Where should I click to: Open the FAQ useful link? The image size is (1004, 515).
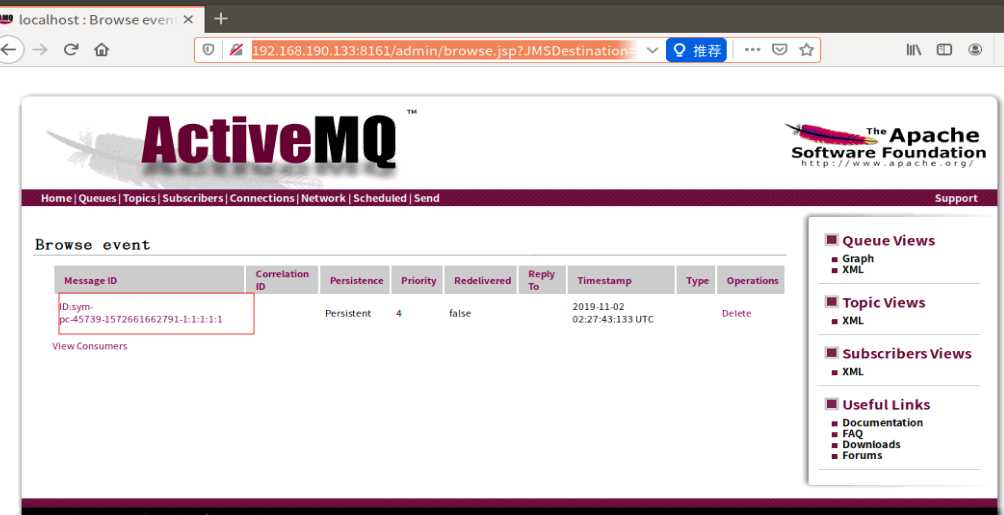click(852, 434)
